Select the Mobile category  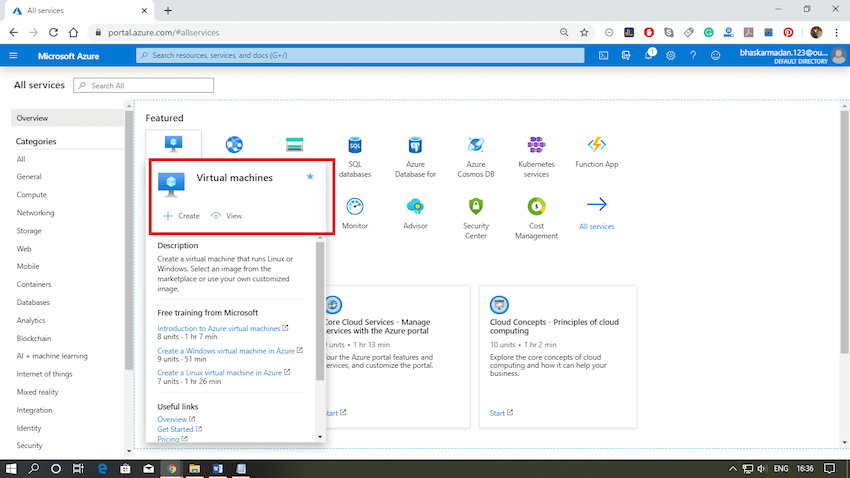(28, 266)
